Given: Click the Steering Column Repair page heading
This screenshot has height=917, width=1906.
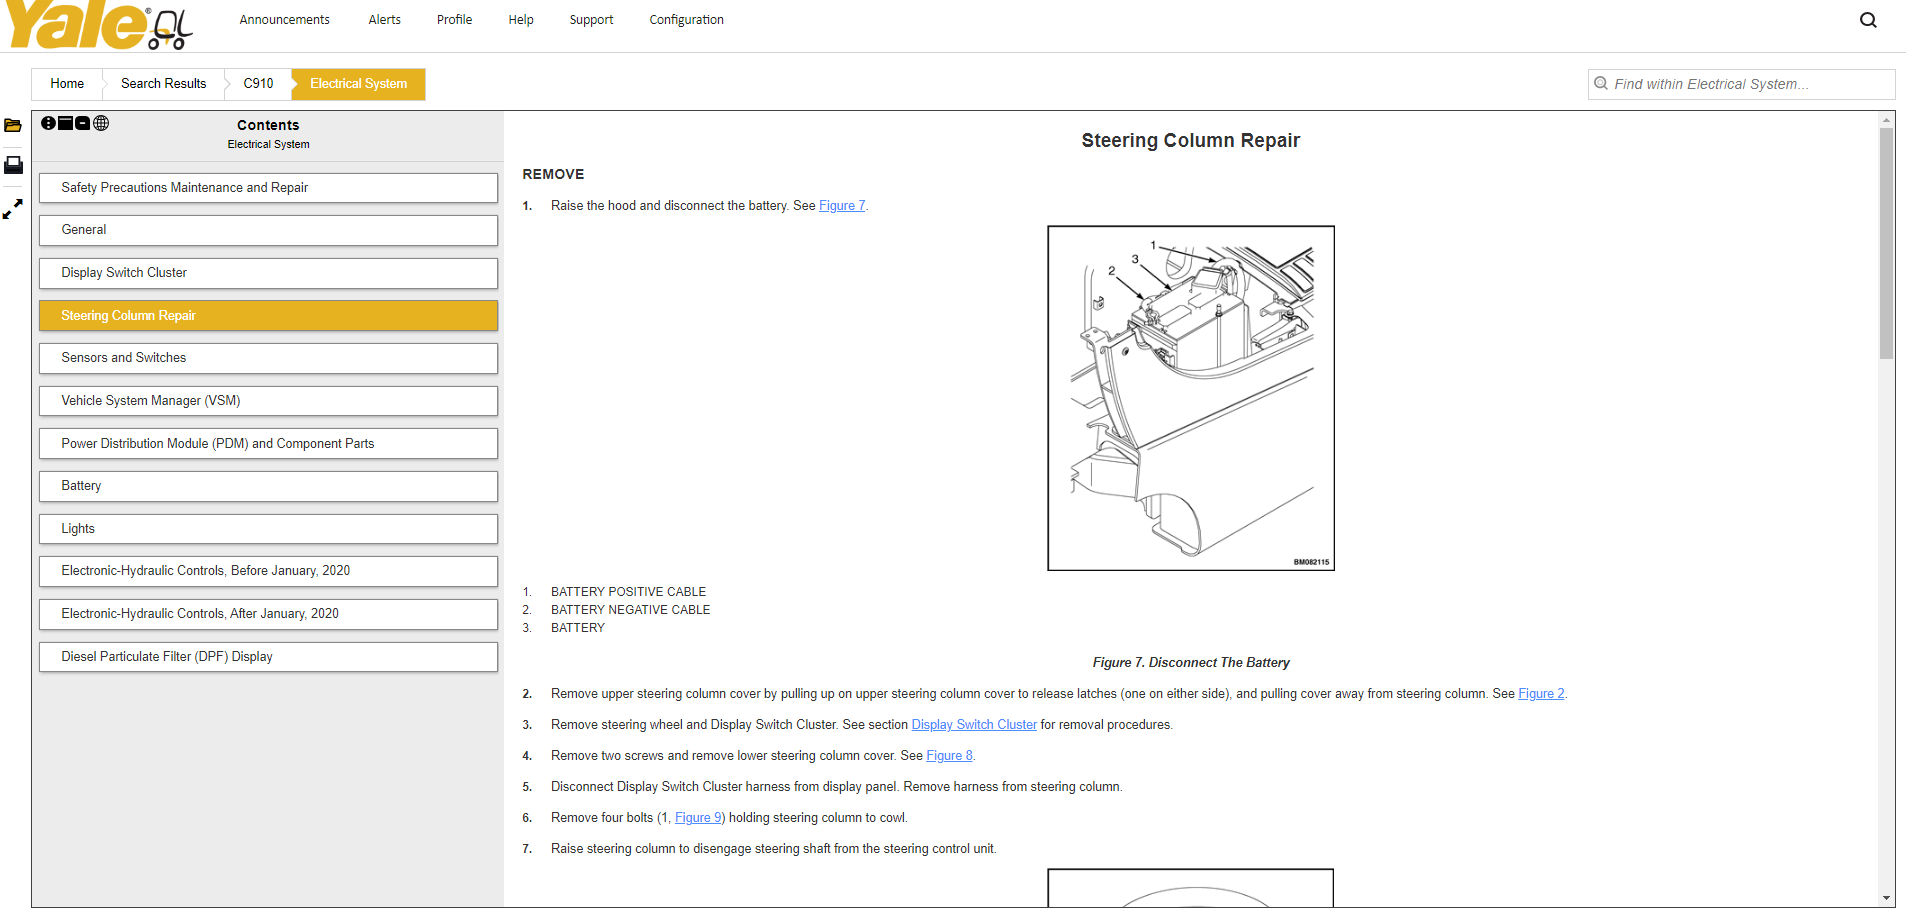Looking at the screenshot, I should point(1190,141).
